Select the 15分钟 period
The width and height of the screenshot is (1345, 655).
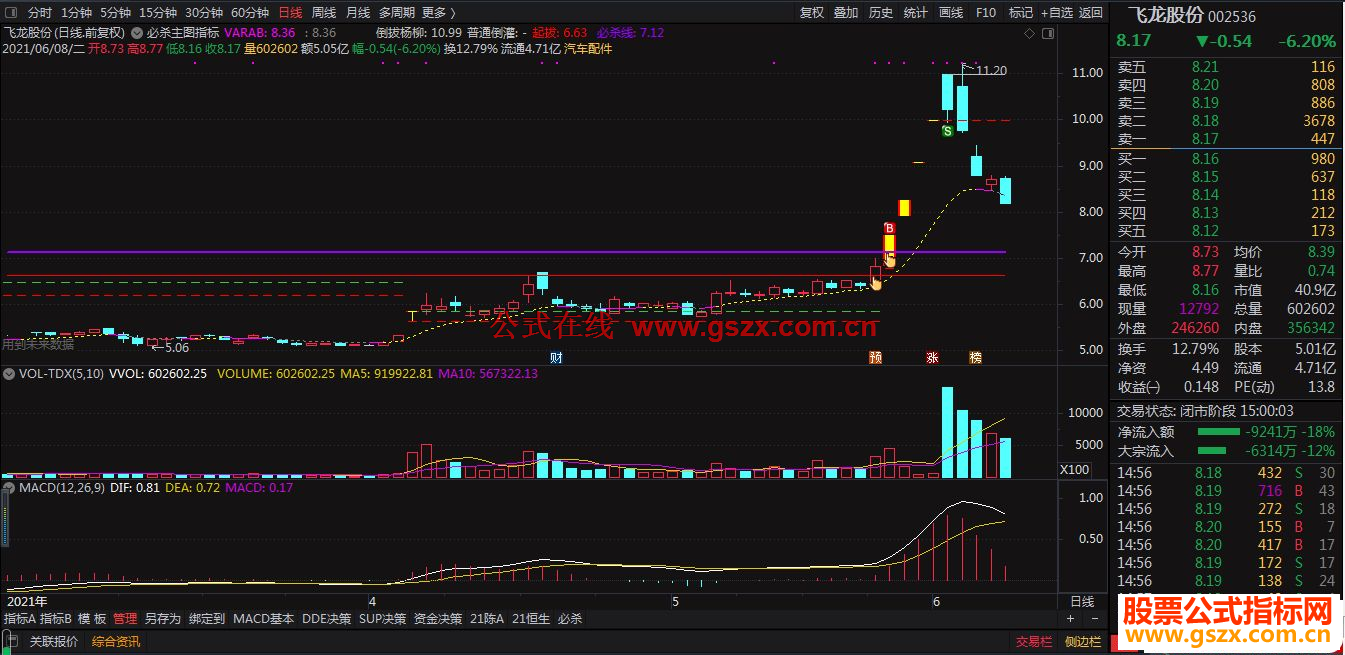pos(158,13)
